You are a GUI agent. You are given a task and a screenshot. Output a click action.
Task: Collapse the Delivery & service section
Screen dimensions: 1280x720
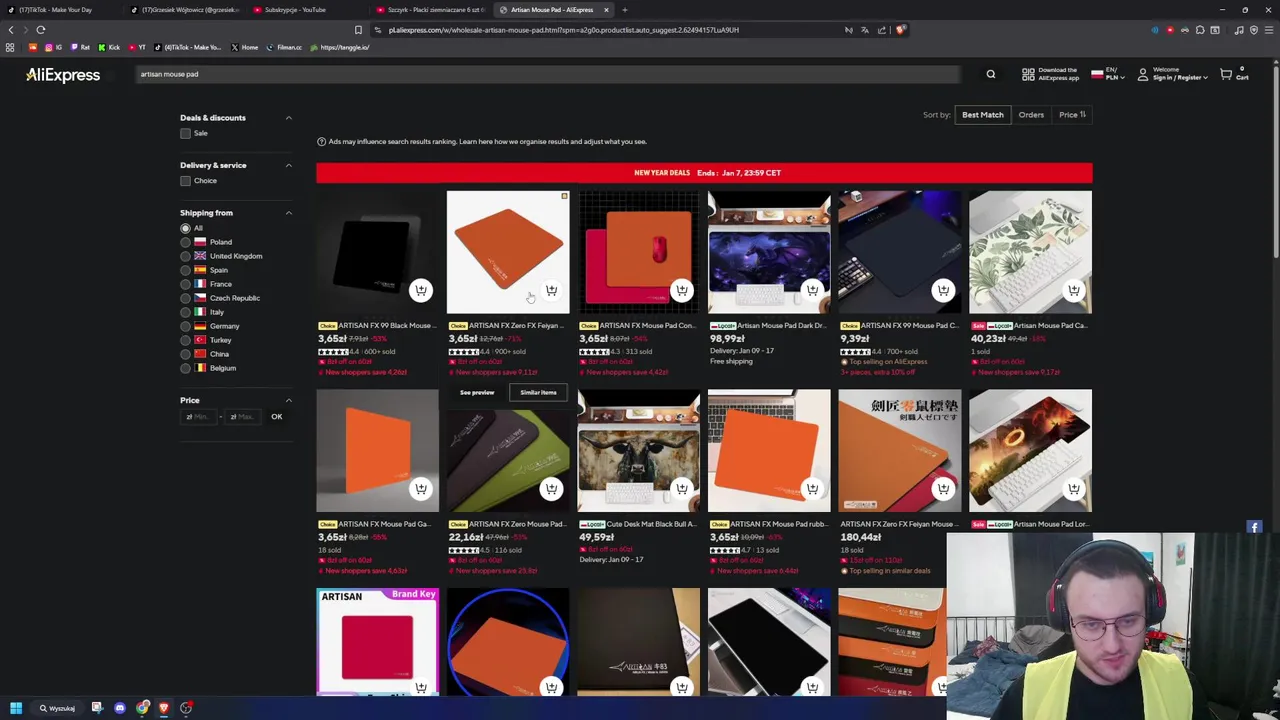(289, 165)
